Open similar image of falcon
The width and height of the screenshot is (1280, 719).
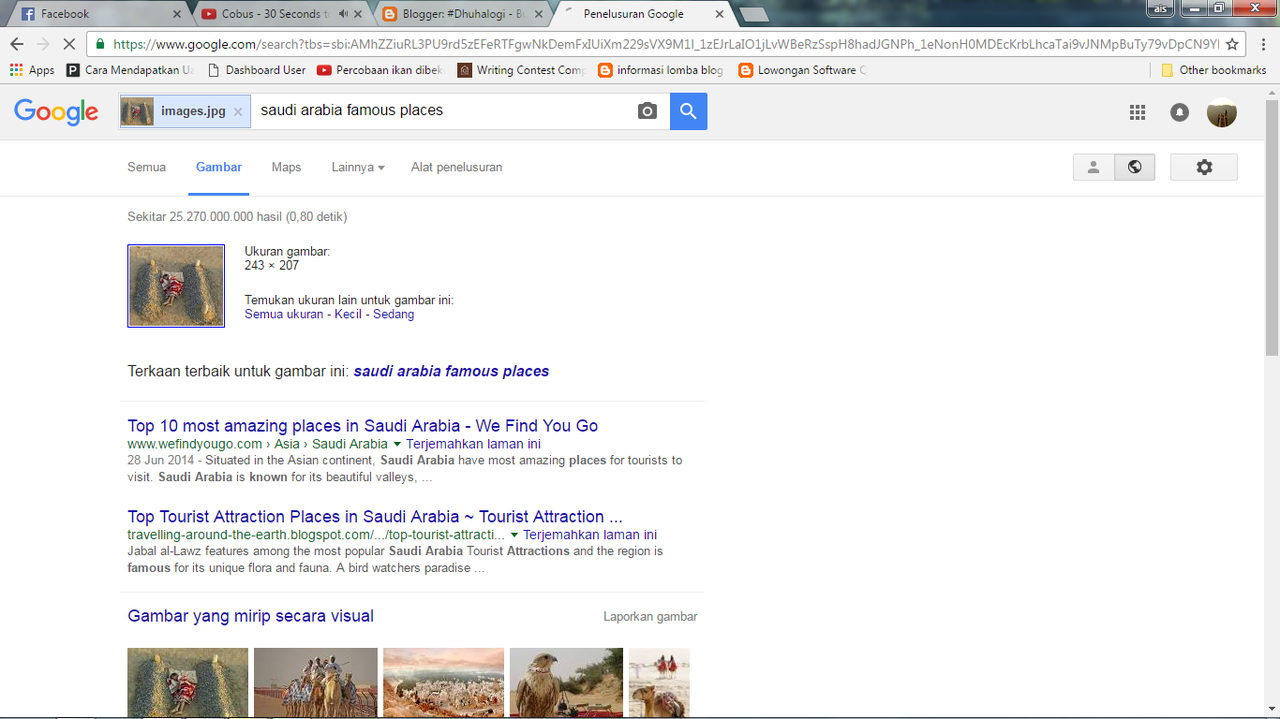(x=566, y=682)
